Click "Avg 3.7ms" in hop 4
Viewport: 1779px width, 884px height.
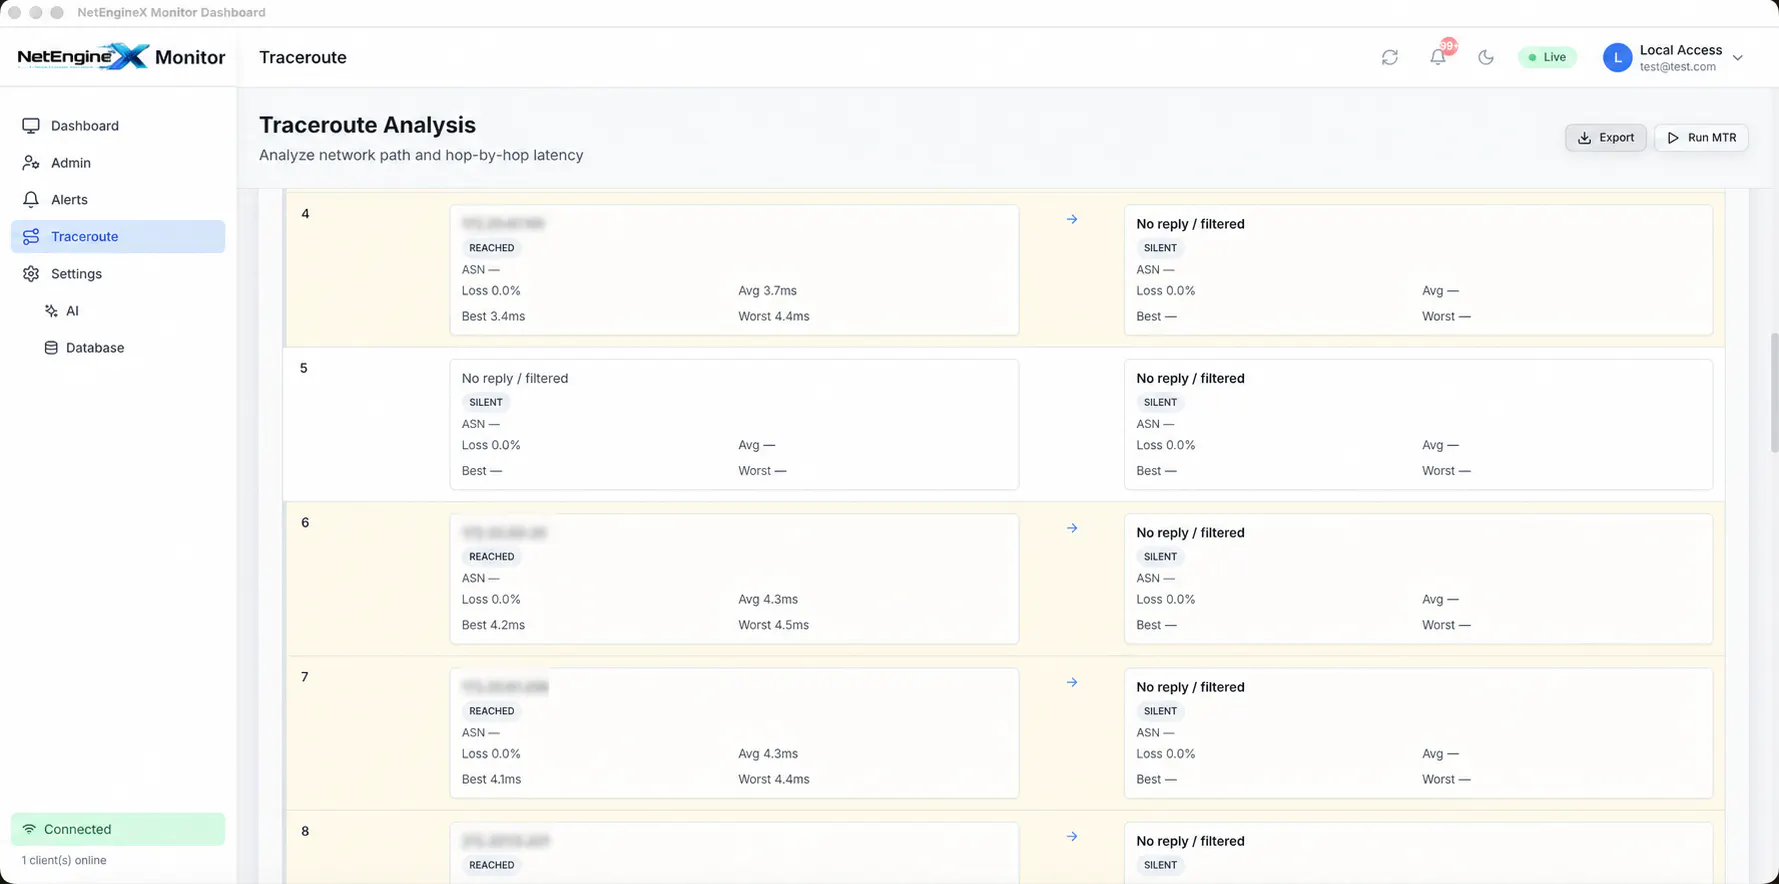tap(768, 291)
